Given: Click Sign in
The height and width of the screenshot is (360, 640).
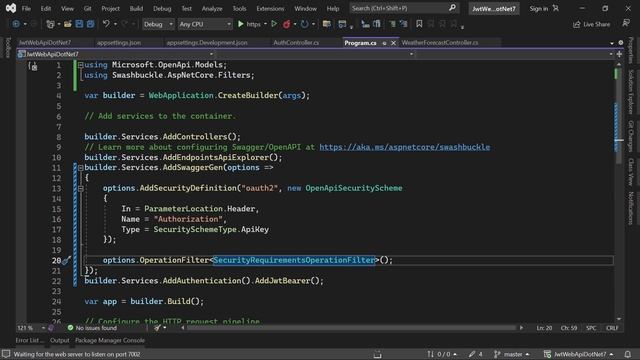Looking at the screenshot, I should click(x=539, y=8).
